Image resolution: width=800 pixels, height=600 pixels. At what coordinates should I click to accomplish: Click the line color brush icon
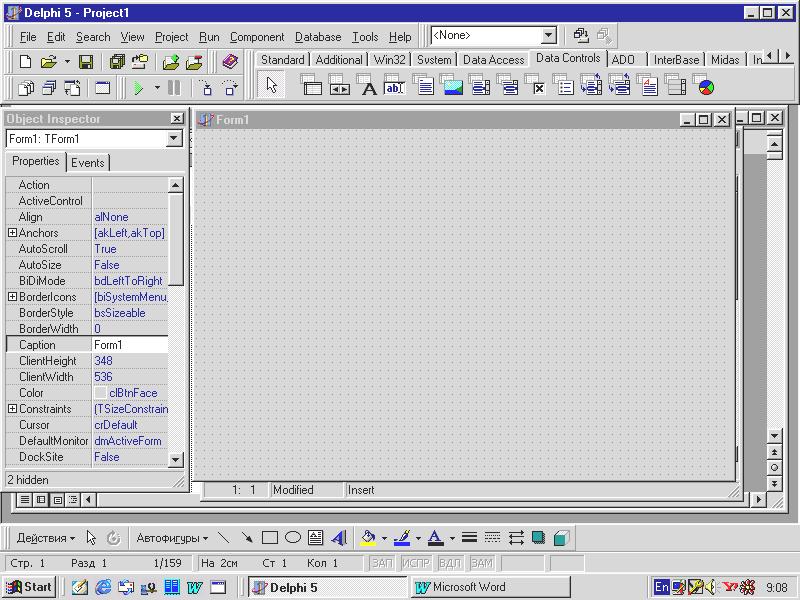(x=403, y=538)
